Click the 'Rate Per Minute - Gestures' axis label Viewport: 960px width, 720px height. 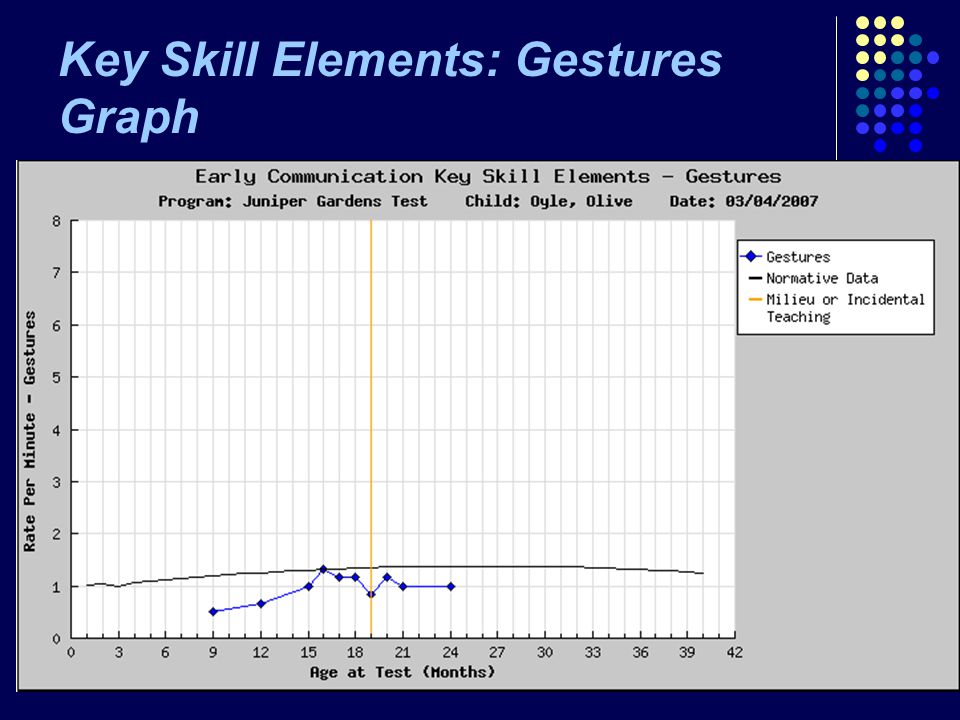pos(30,431)
